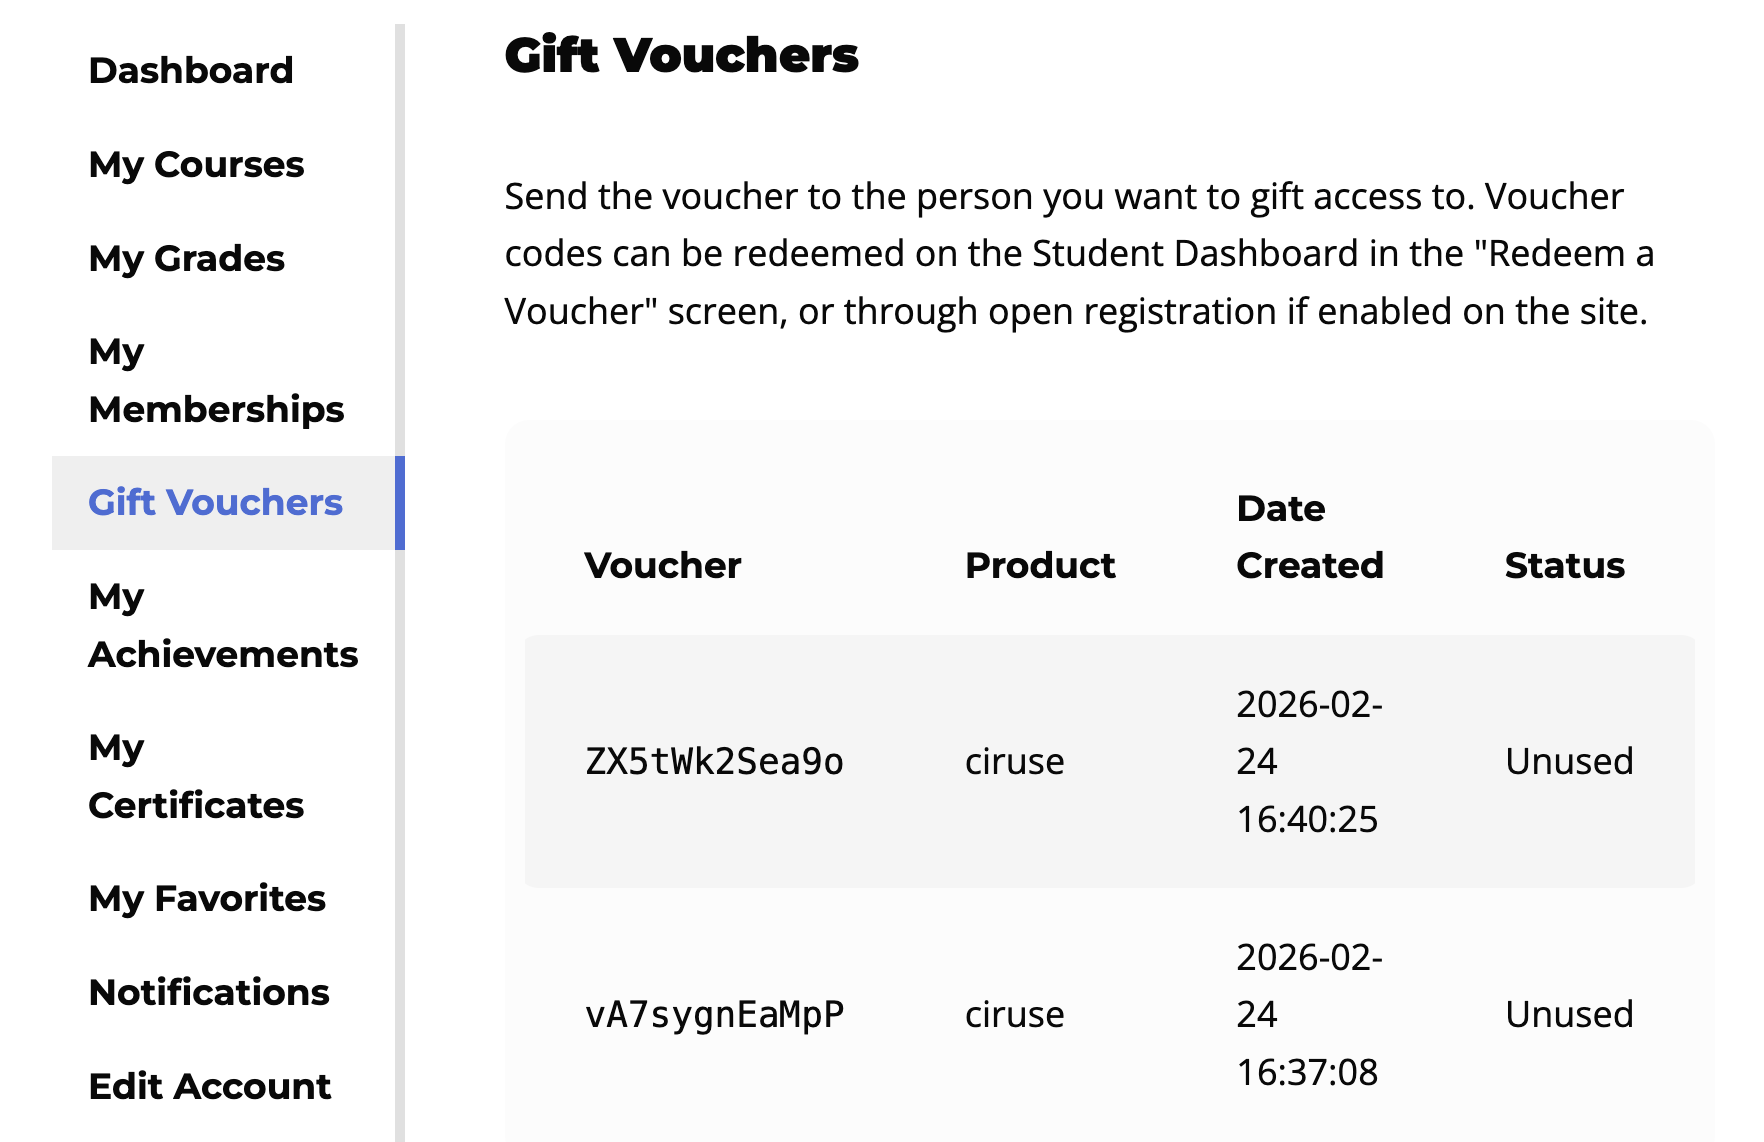This screenshot has height=1142, width=1764.
Task: Navigate to My Memberships
Action: click(x=216, y=381)
